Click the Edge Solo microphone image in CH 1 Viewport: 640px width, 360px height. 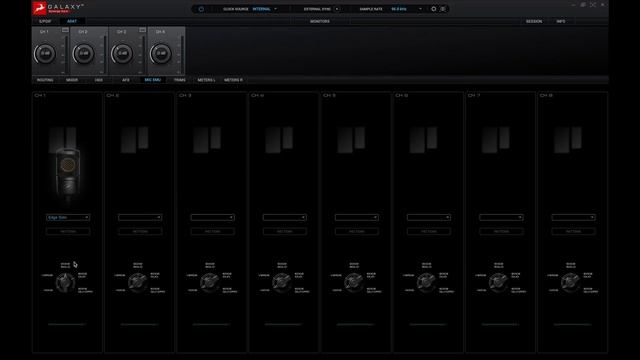click(x=67, y=176)
